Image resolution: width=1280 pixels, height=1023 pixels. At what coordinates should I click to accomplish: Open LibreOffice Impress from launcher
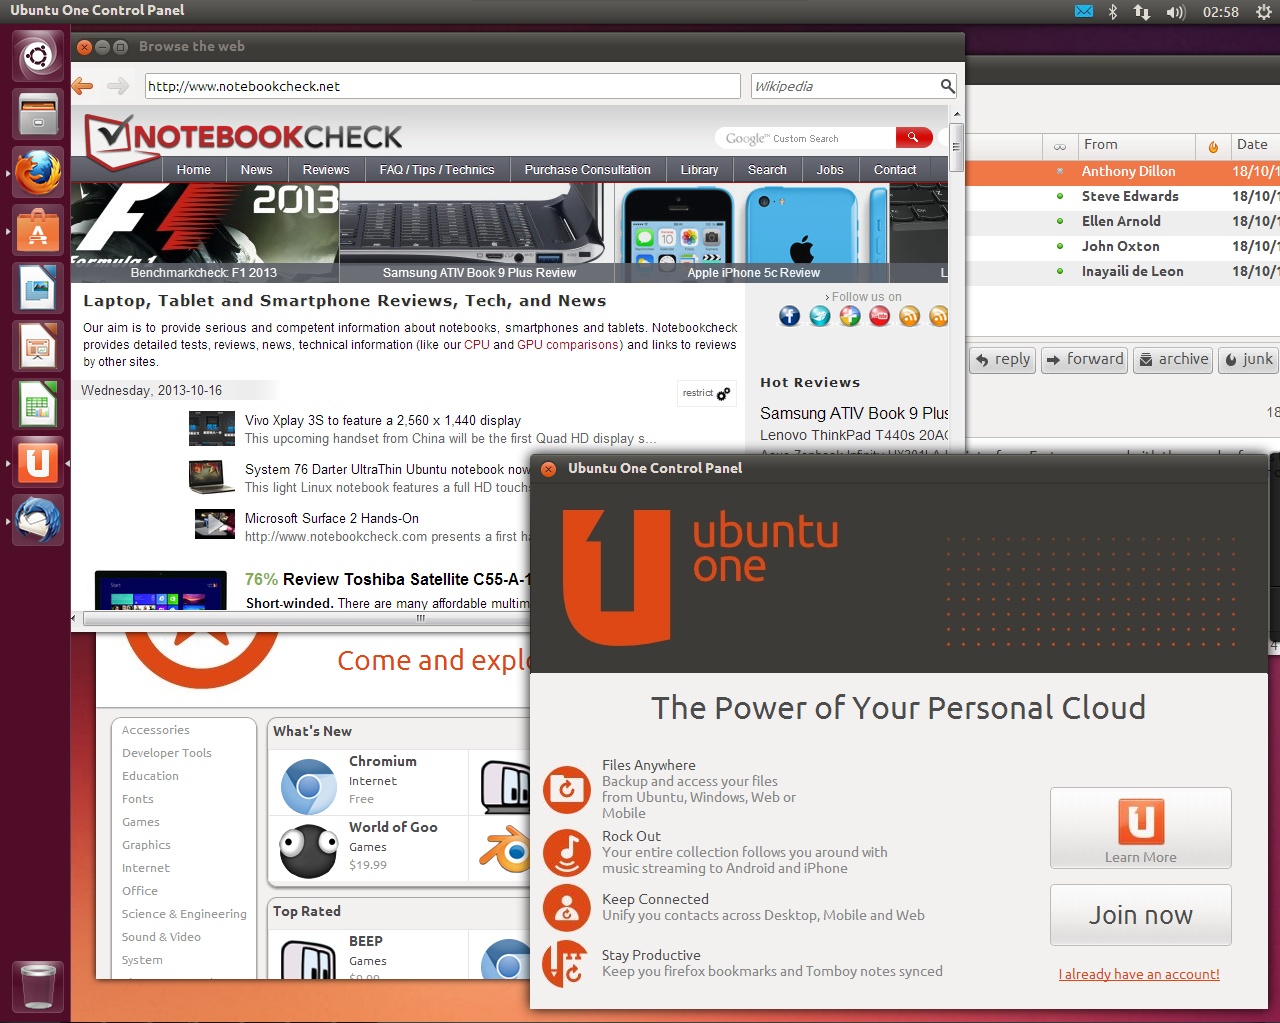coord(38,346)
